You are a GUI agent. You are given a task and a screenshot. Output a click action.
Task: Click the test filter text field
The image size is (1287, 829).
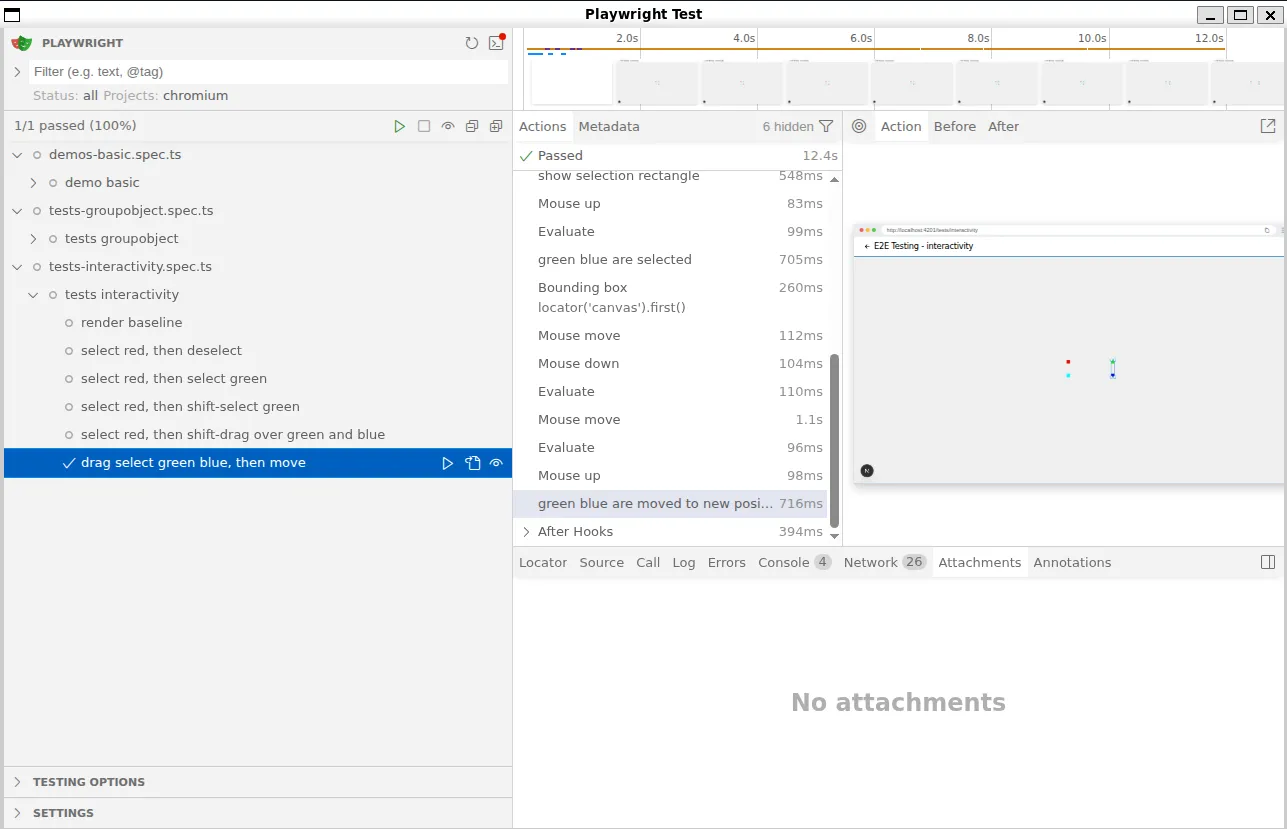(268, 72)
